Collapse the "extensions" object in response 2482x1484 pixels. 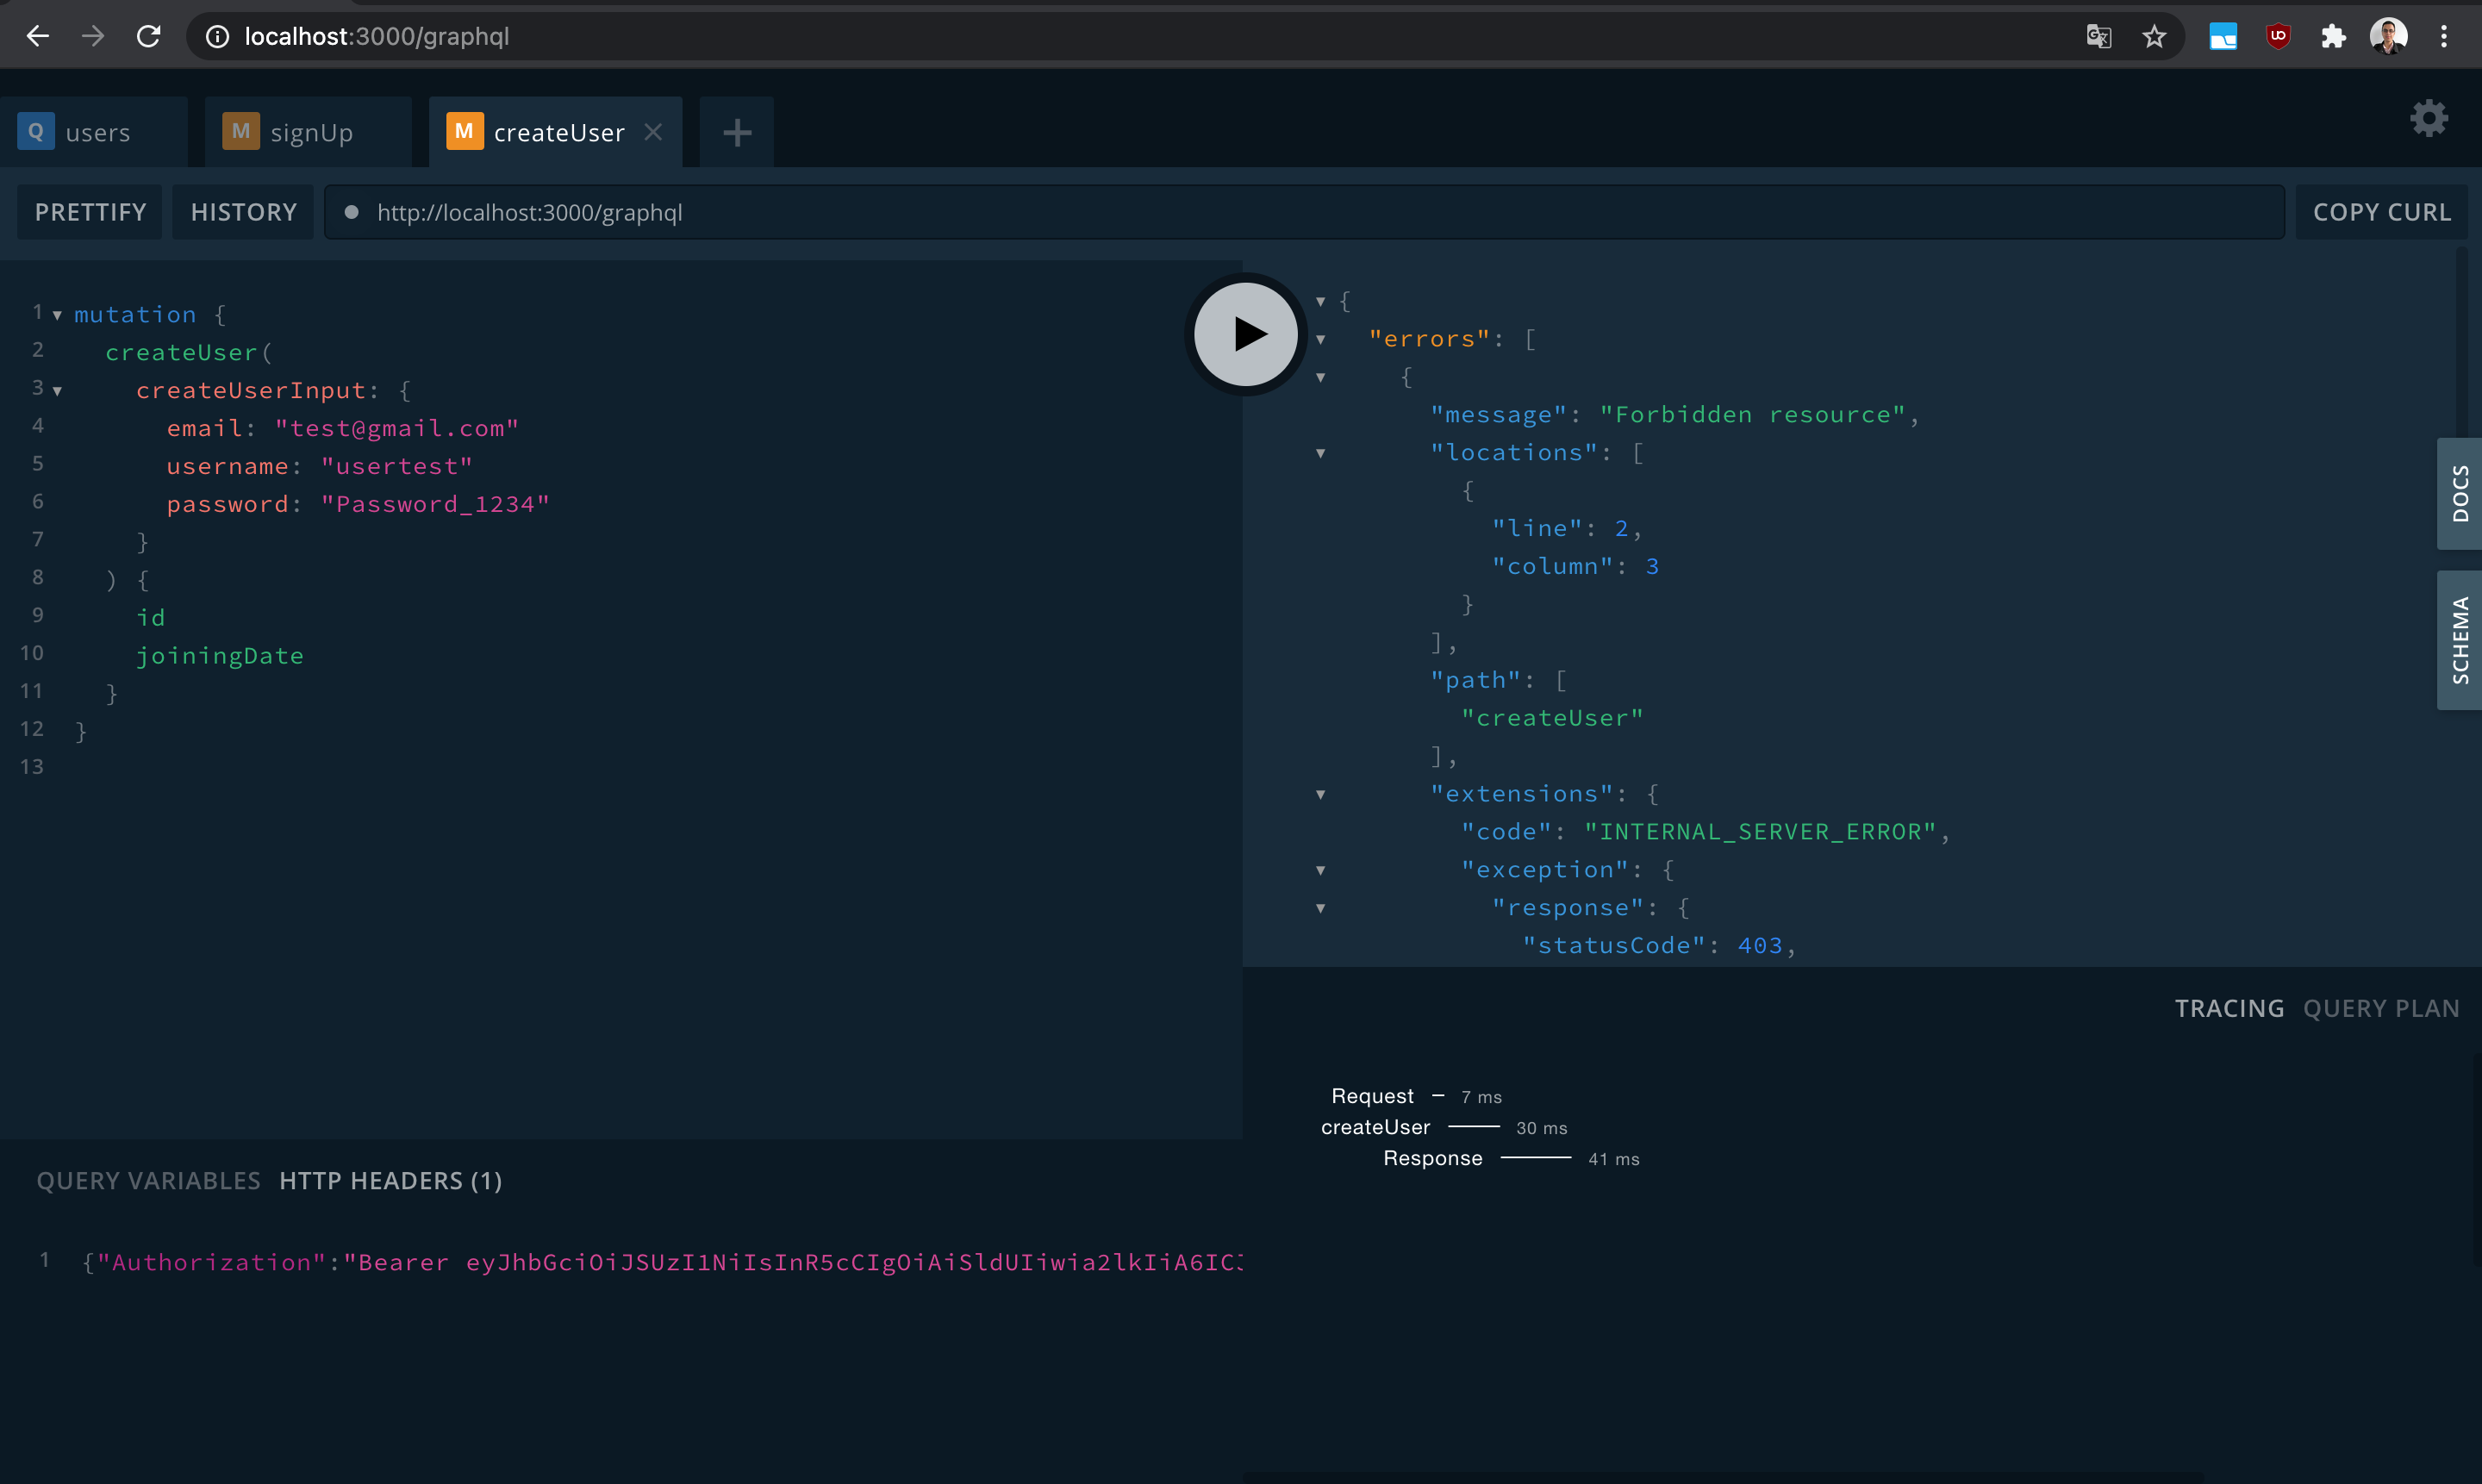tap(1321, 795)
